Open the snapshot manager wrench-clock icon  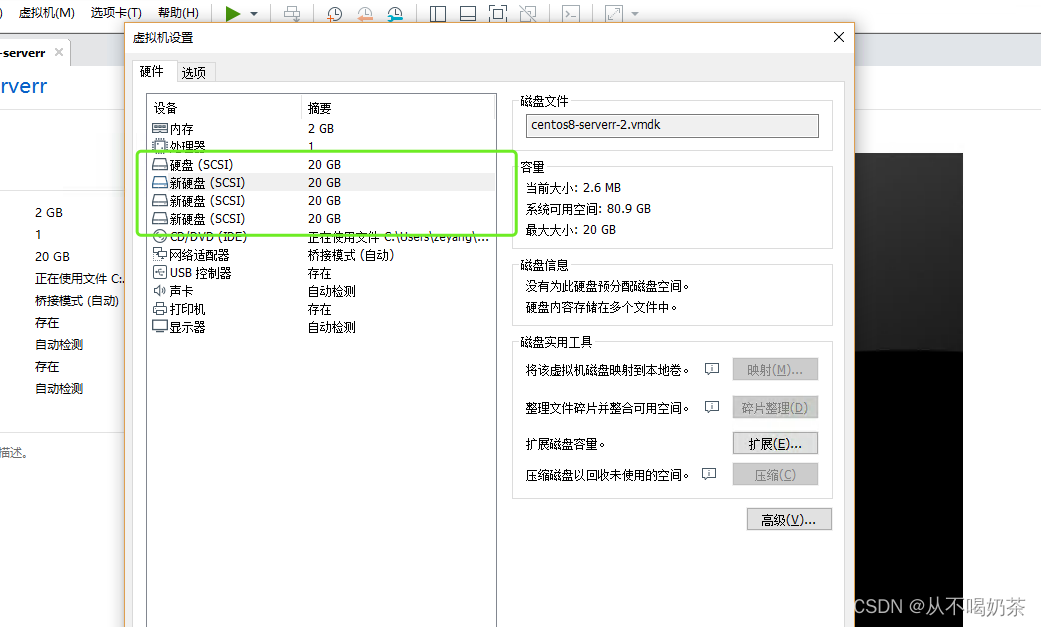point(395,13)
